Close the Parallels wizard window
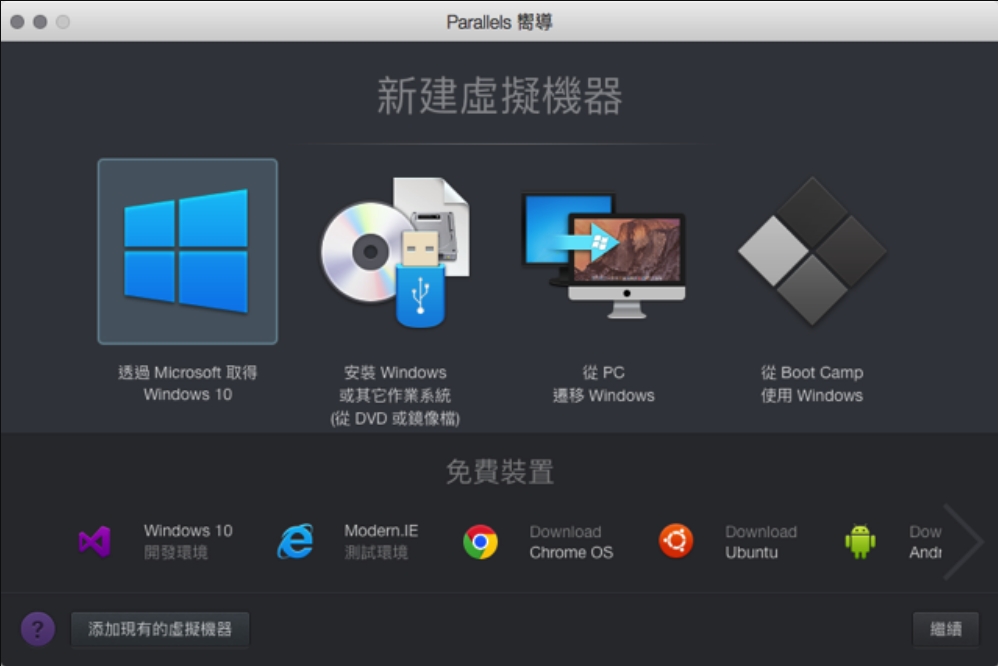 17,22
